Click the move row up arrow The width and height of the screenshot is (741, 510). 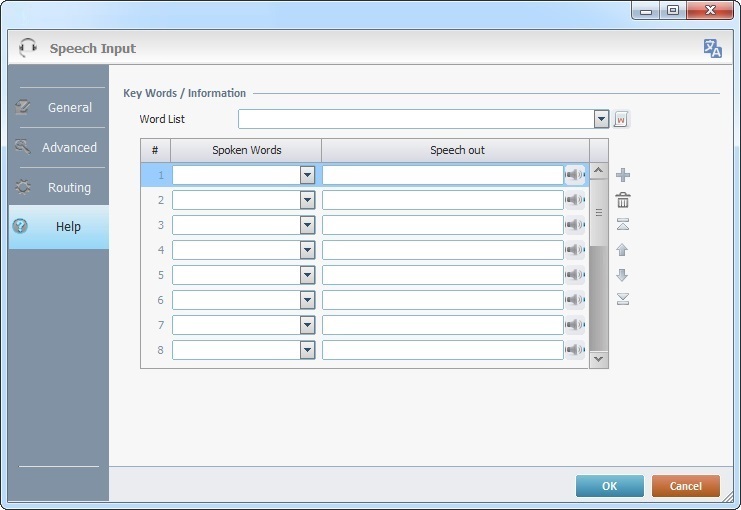click(623, 250)
